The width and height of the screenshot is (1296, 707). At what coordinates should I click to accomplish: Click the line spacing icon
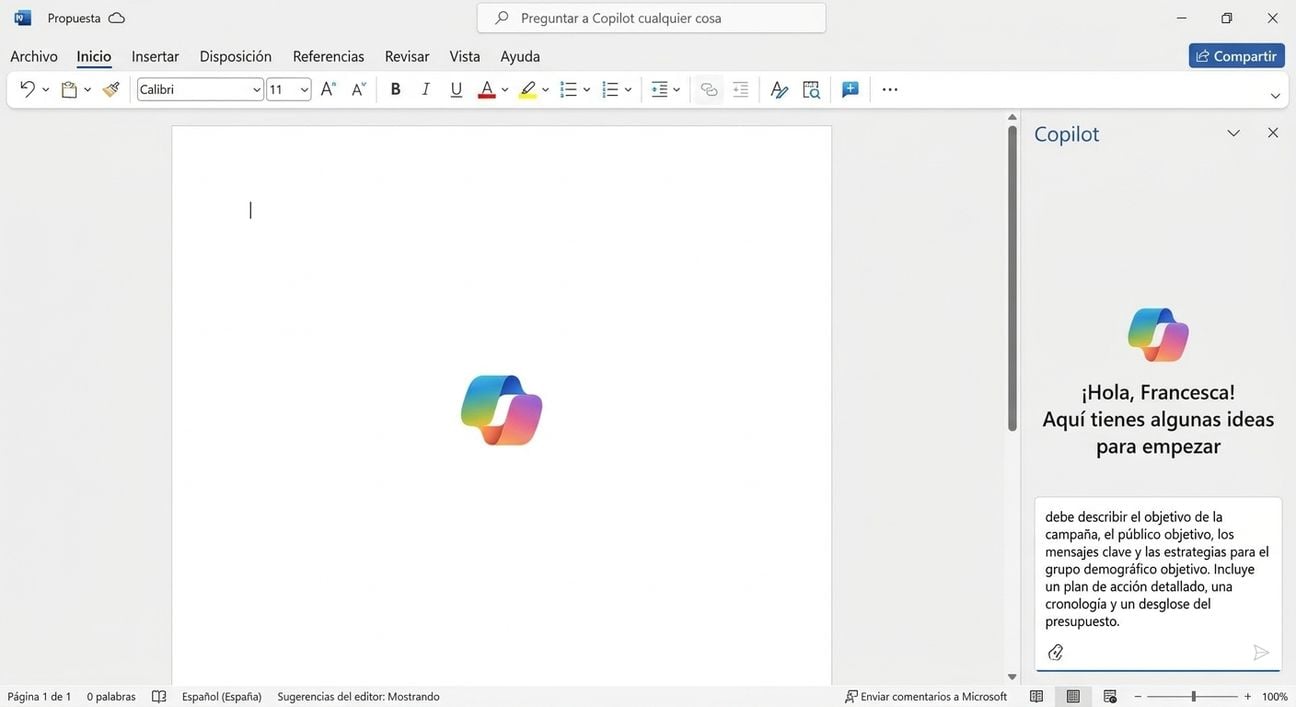pos(659,89)
